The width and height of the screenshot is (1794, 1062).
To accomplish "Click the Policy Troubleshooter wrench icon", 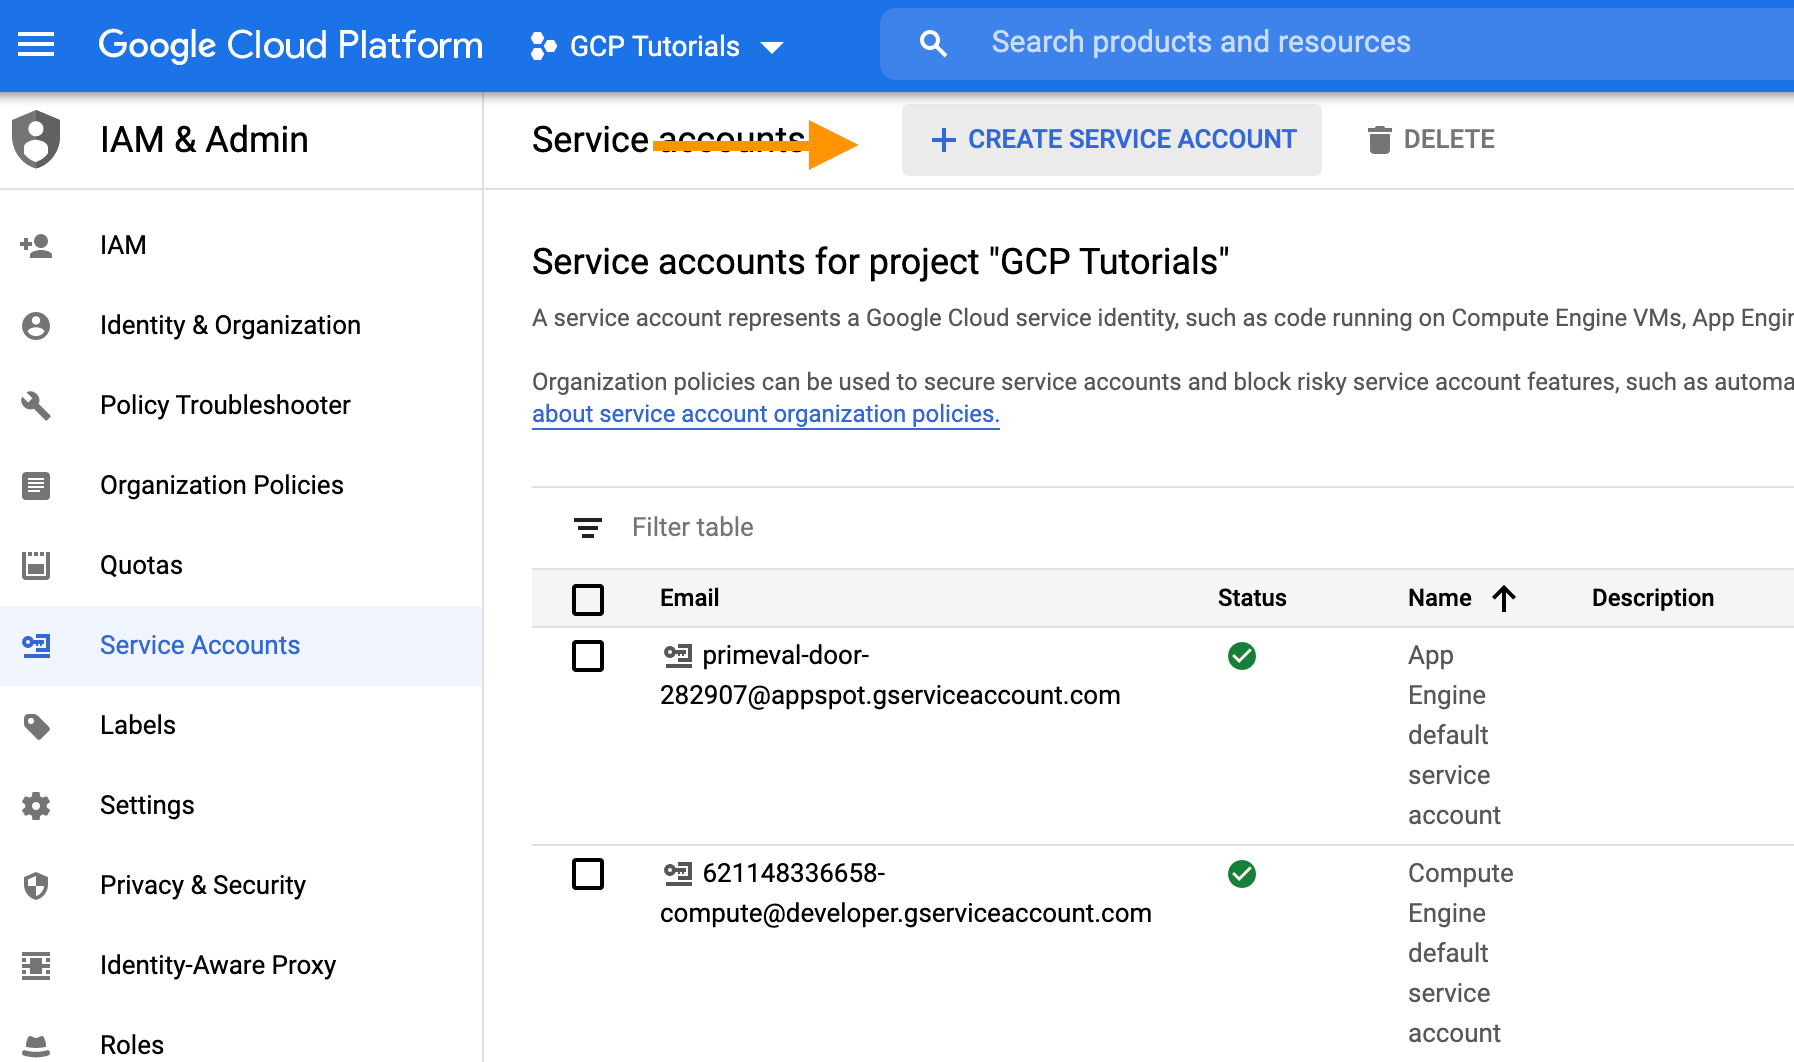I will click(36, 405).
